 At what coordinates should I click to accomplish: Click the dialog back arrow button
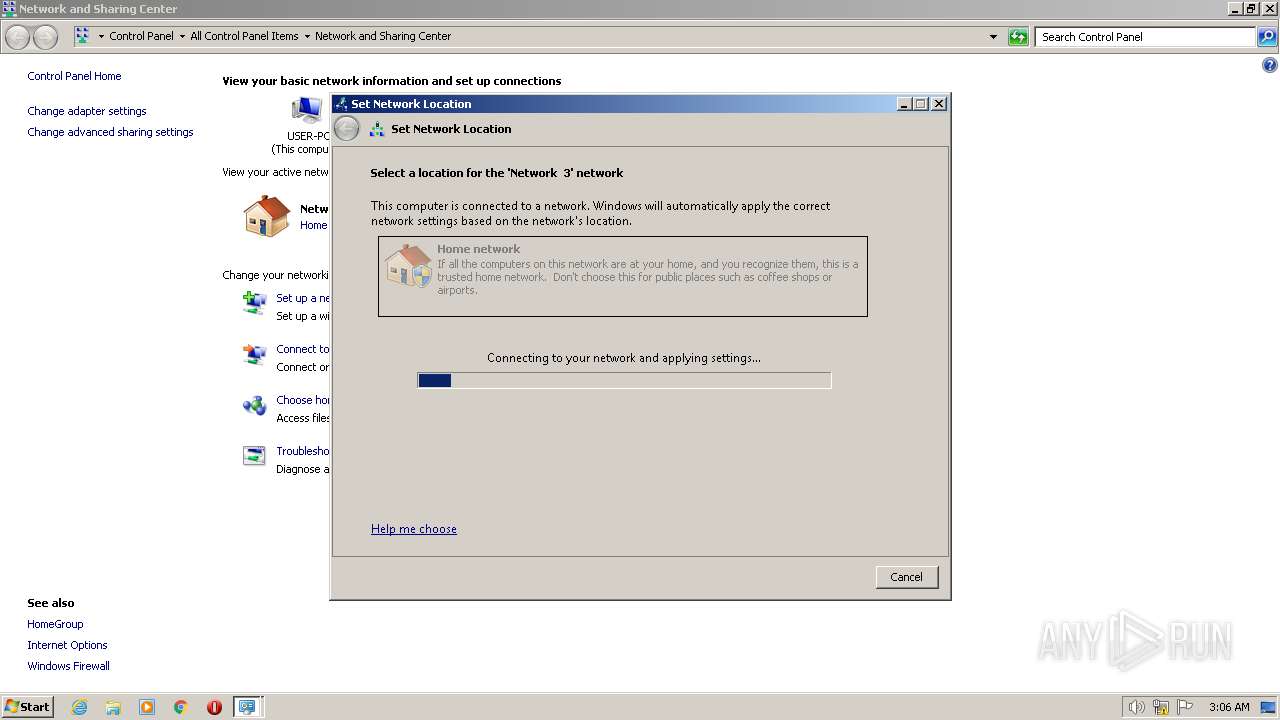click(x=346, y=129)
